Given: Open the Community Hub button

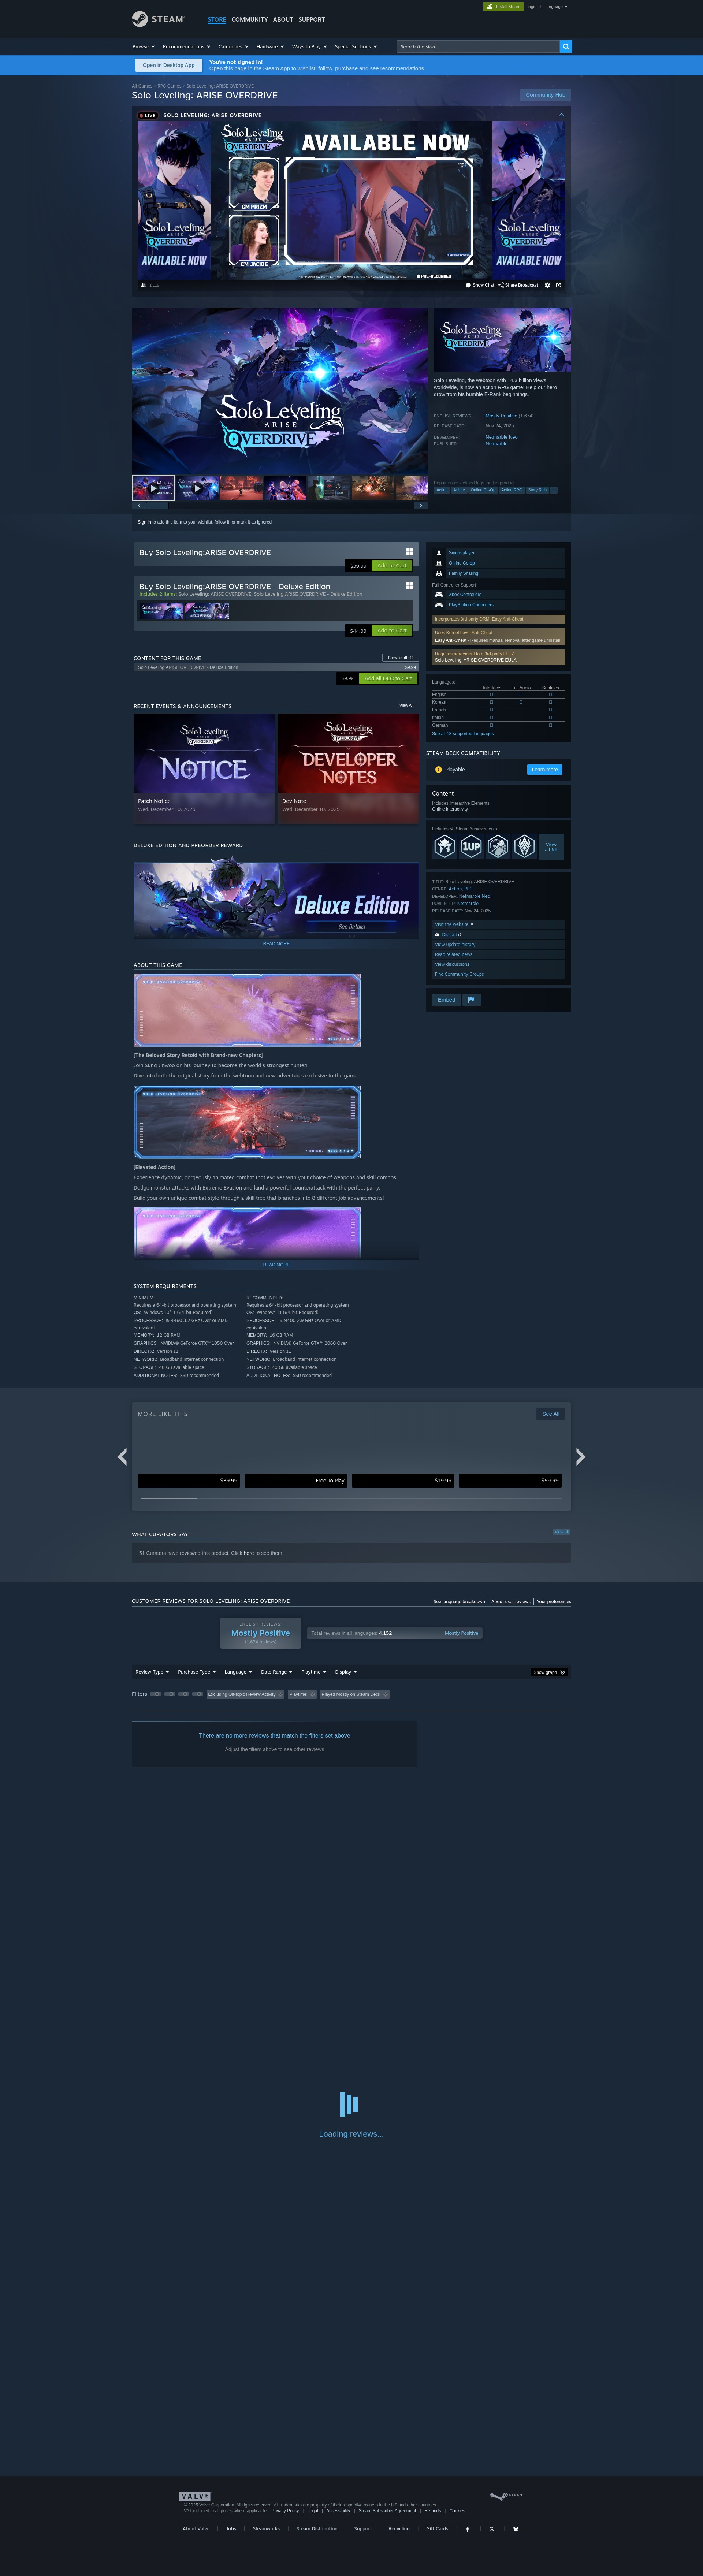Looking at the screenshot, I should [545, 95].
